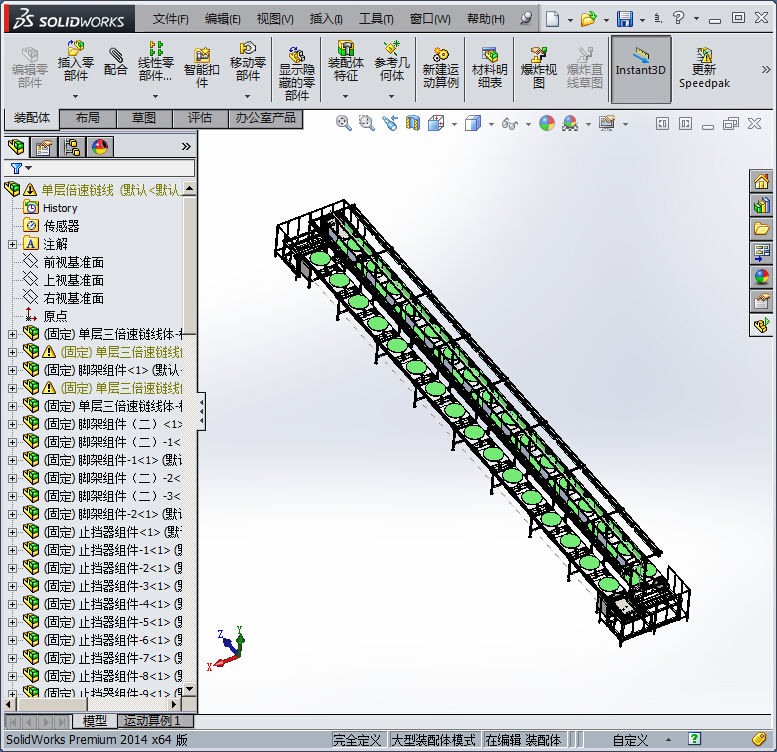Open dropdown arrow under Assembly Features

(x=346, y=96)
